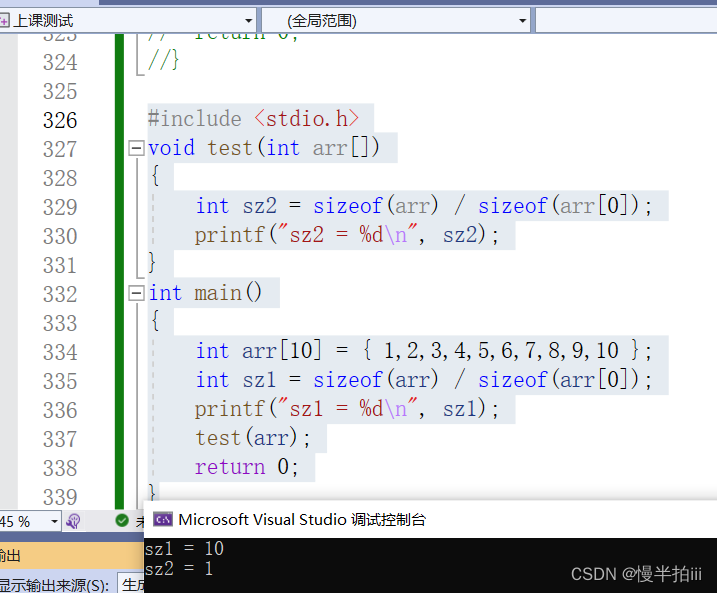Click line number 329

pos(60,207)
